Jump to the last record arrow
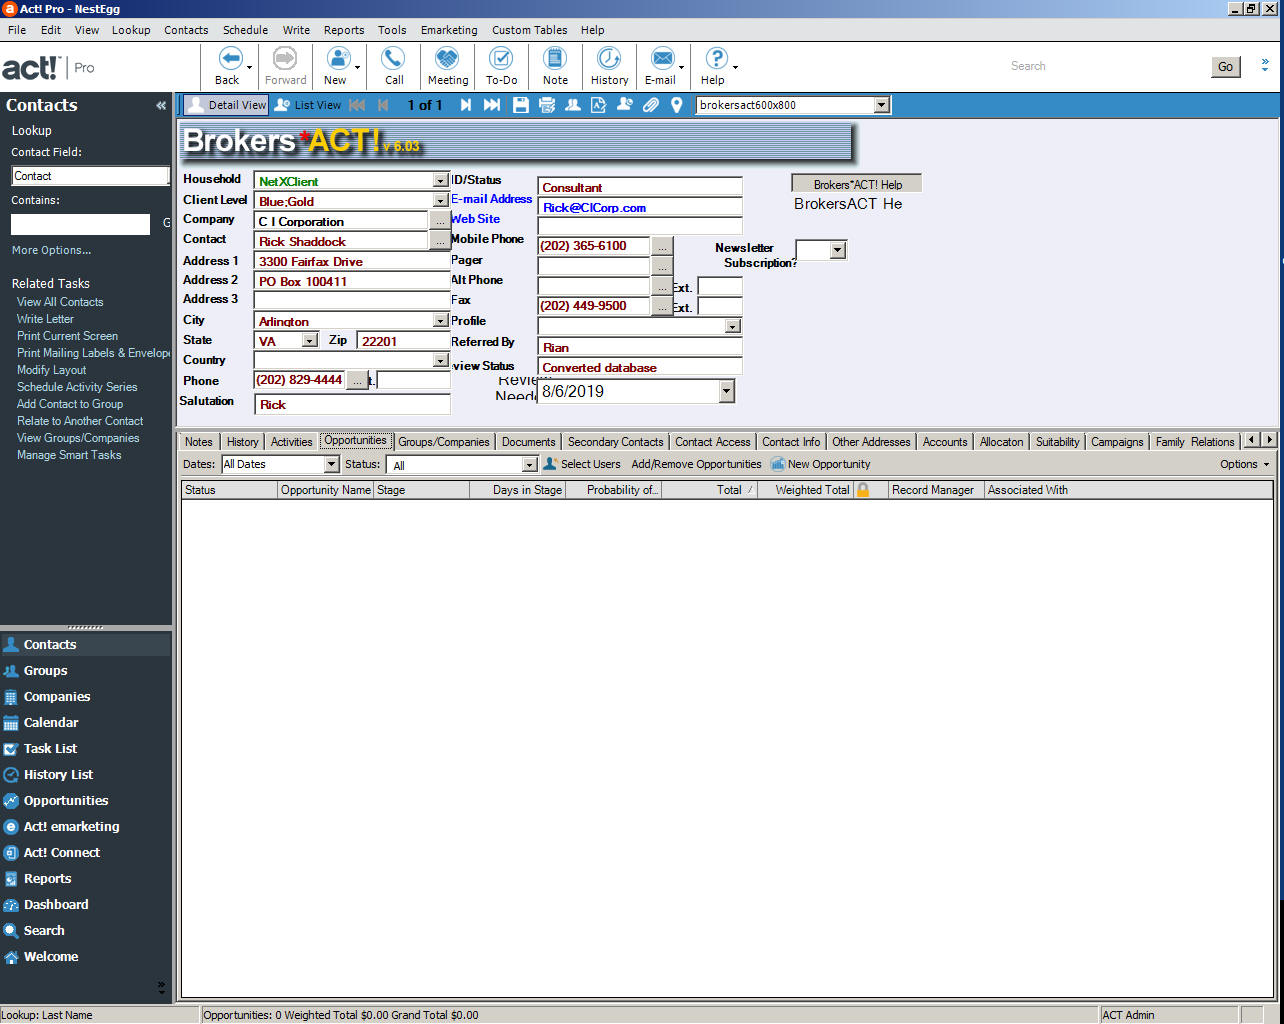Screen dimensions: 1284x1024 (x=492, y=105)
